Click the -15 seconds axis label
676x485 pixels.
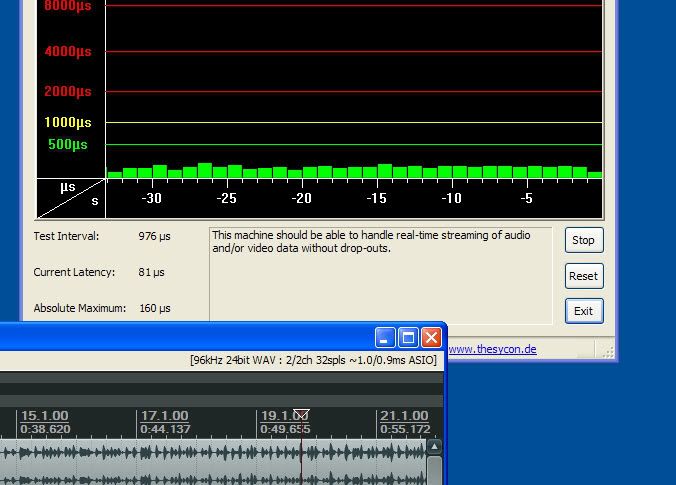377,198
